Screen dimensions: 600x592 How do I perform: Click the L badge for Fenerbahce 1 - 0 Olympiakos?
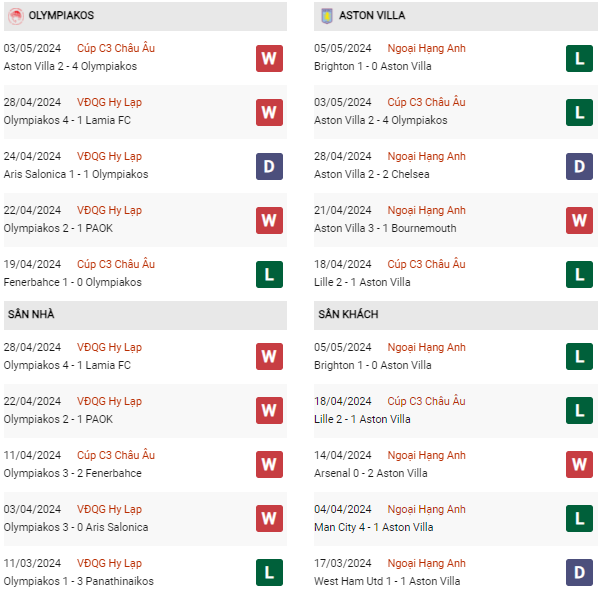coord(269,274)
